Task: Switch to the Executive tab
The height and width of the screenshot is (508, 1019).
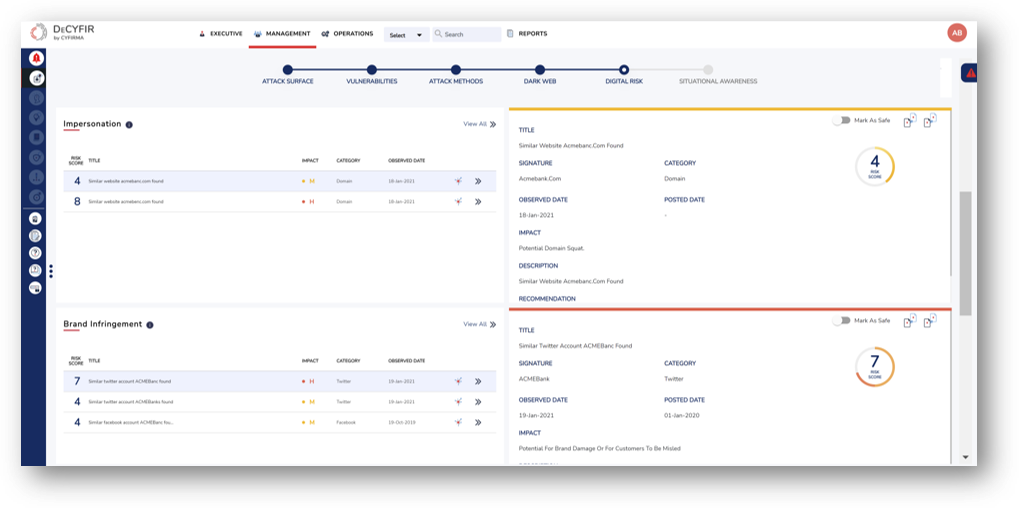Action: 221,34
